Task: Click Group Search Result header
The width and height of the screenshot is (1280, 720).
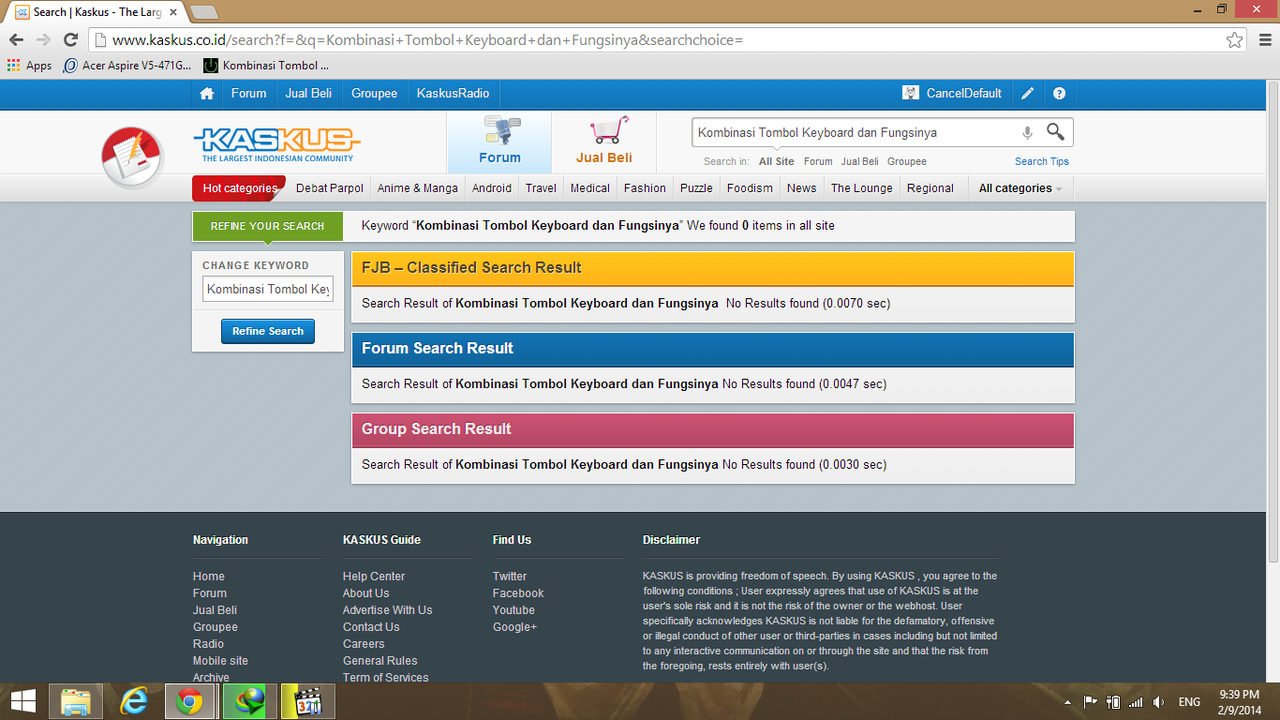Action: click(x=712, y=429)
